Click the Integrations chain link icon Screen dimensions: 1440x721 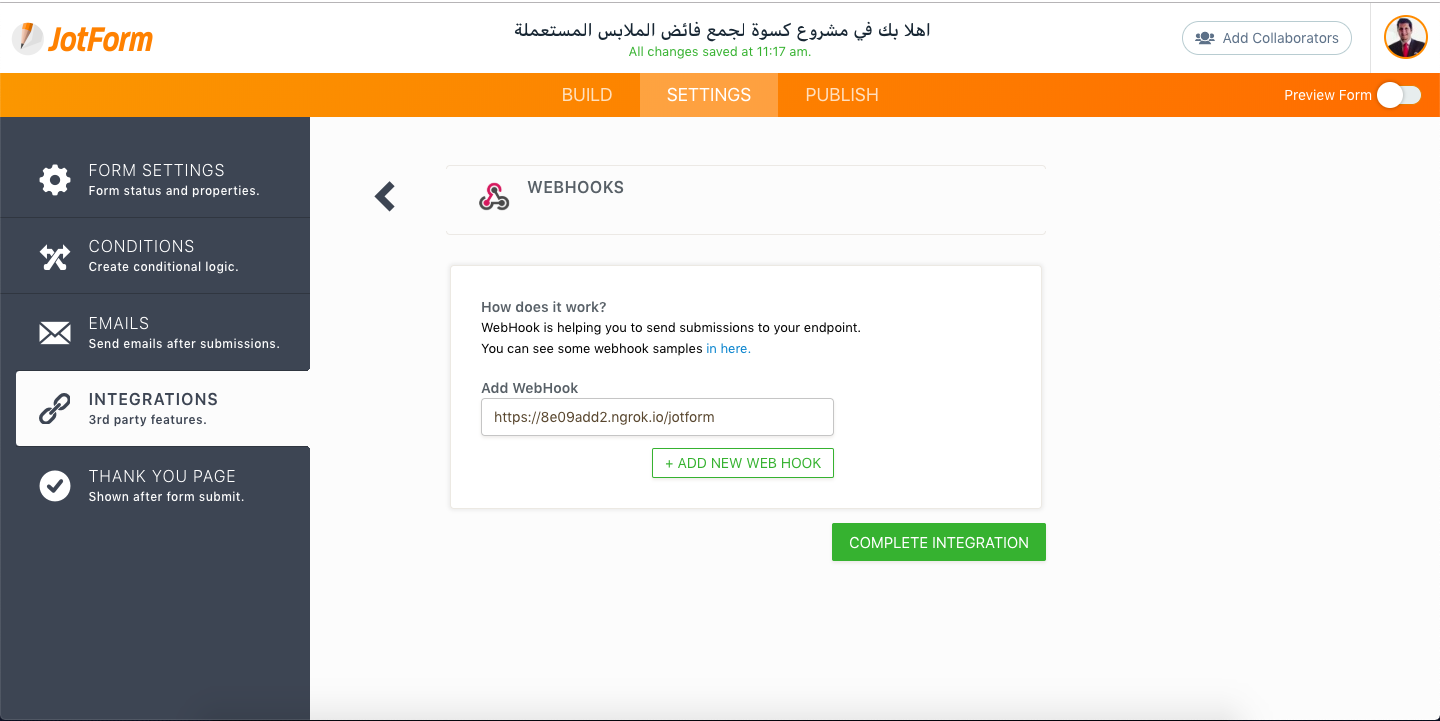click(x=55, y=409)
